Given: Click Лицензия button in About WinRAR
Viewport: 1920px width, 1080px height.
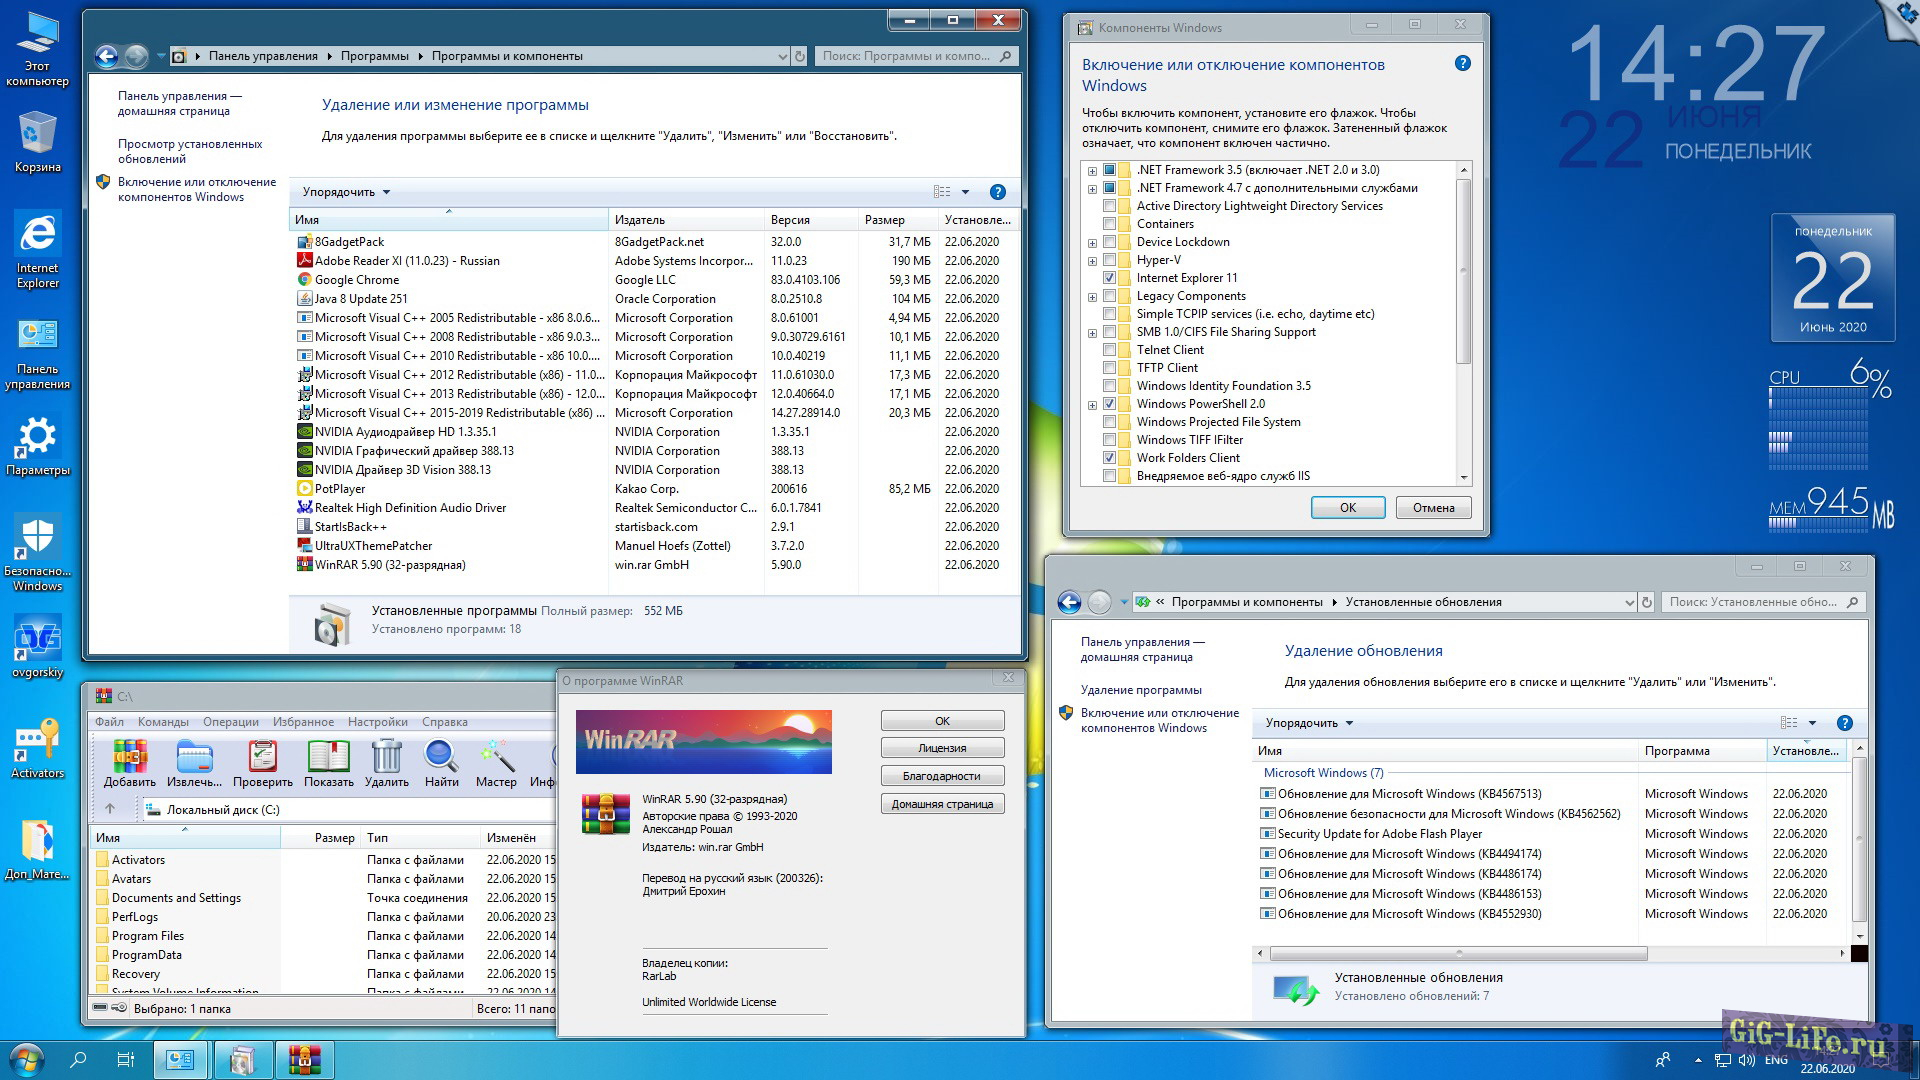Looking at the screenshot, I should click(x=942, y=748).
